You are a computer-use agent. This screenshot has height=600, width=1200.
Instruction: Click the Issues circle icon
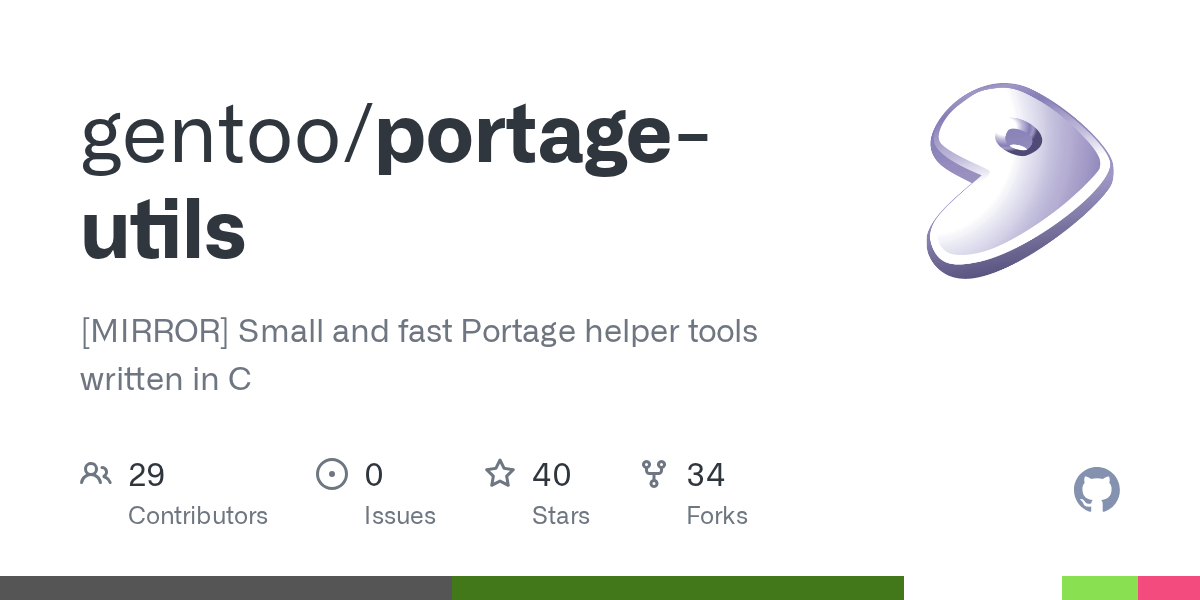tap(332, 474)
